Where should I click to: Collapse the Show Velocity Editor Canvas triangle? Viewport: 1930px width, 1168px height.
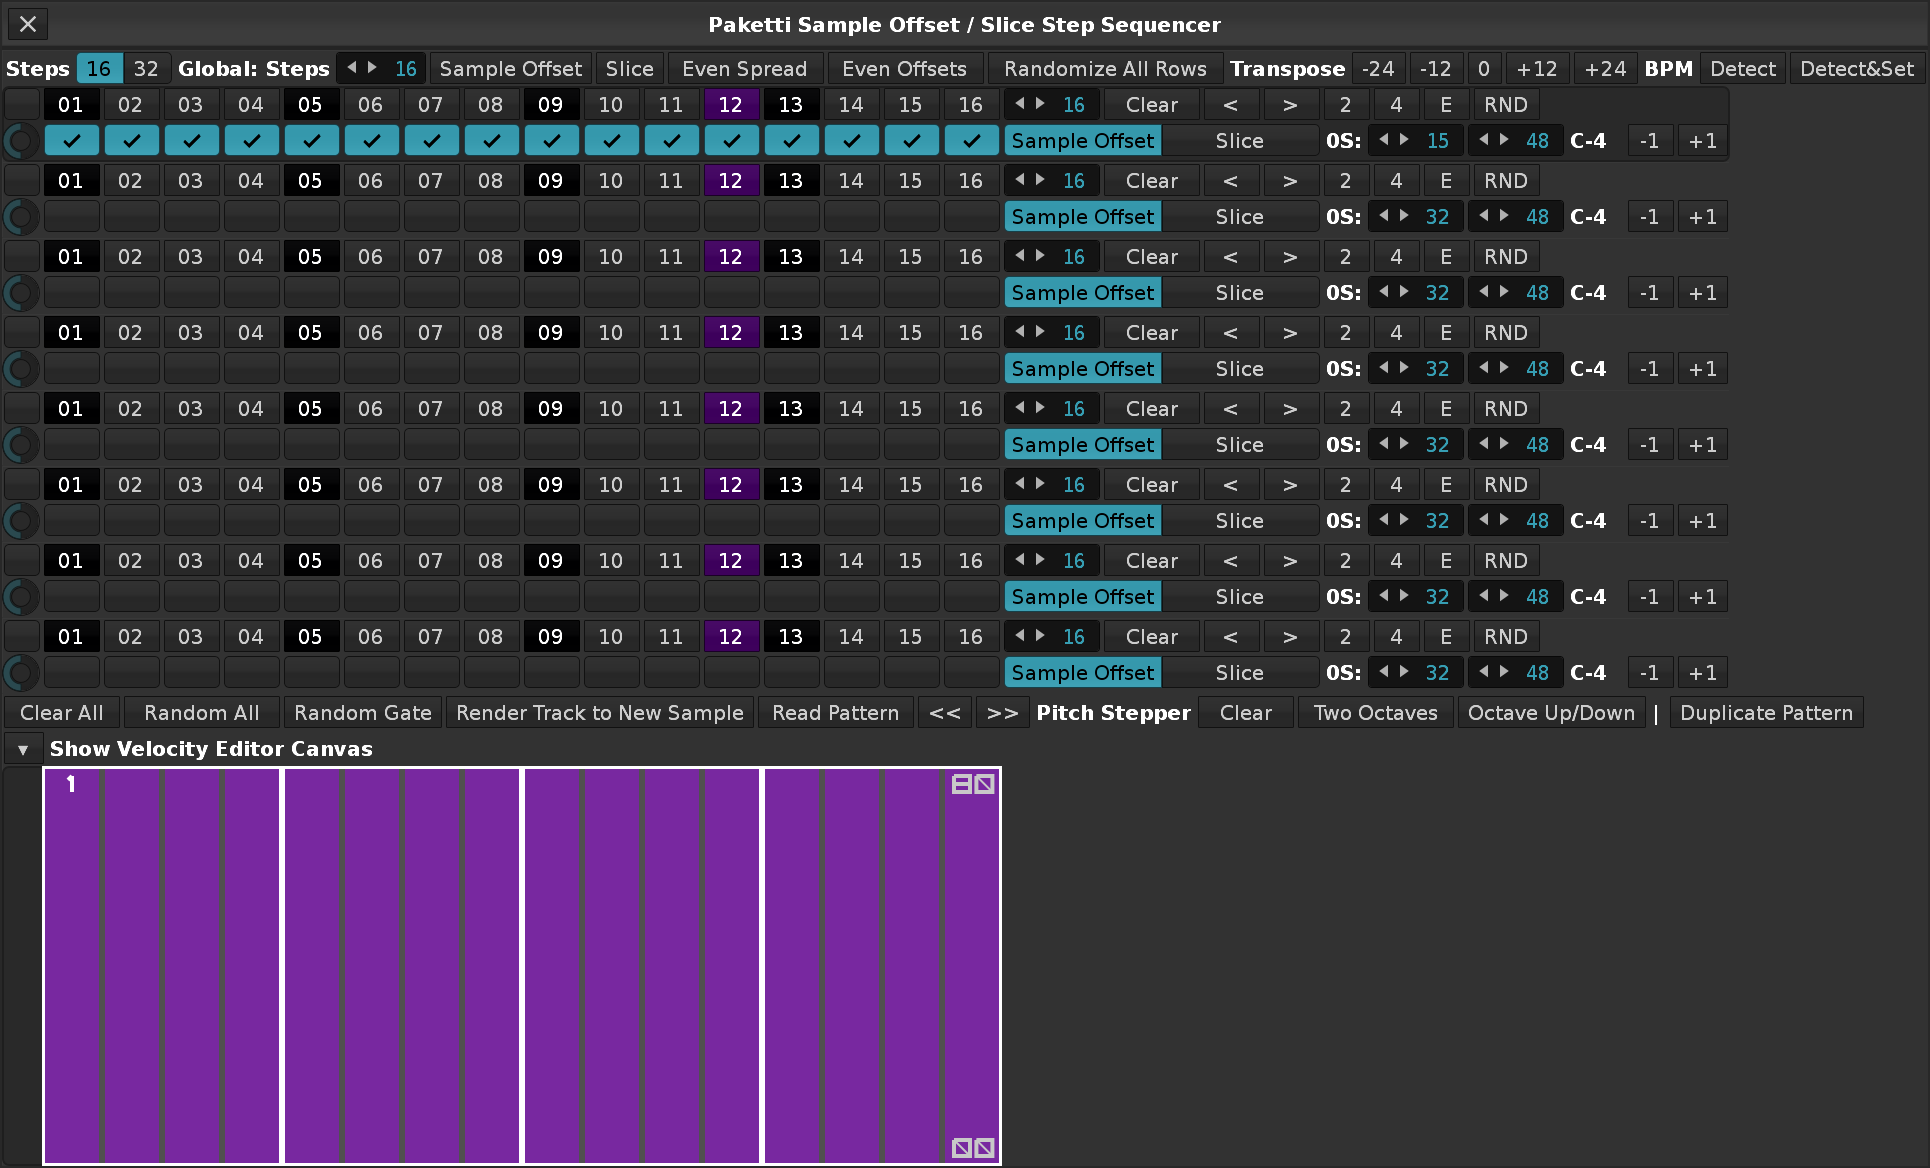(x=23, y=749)
